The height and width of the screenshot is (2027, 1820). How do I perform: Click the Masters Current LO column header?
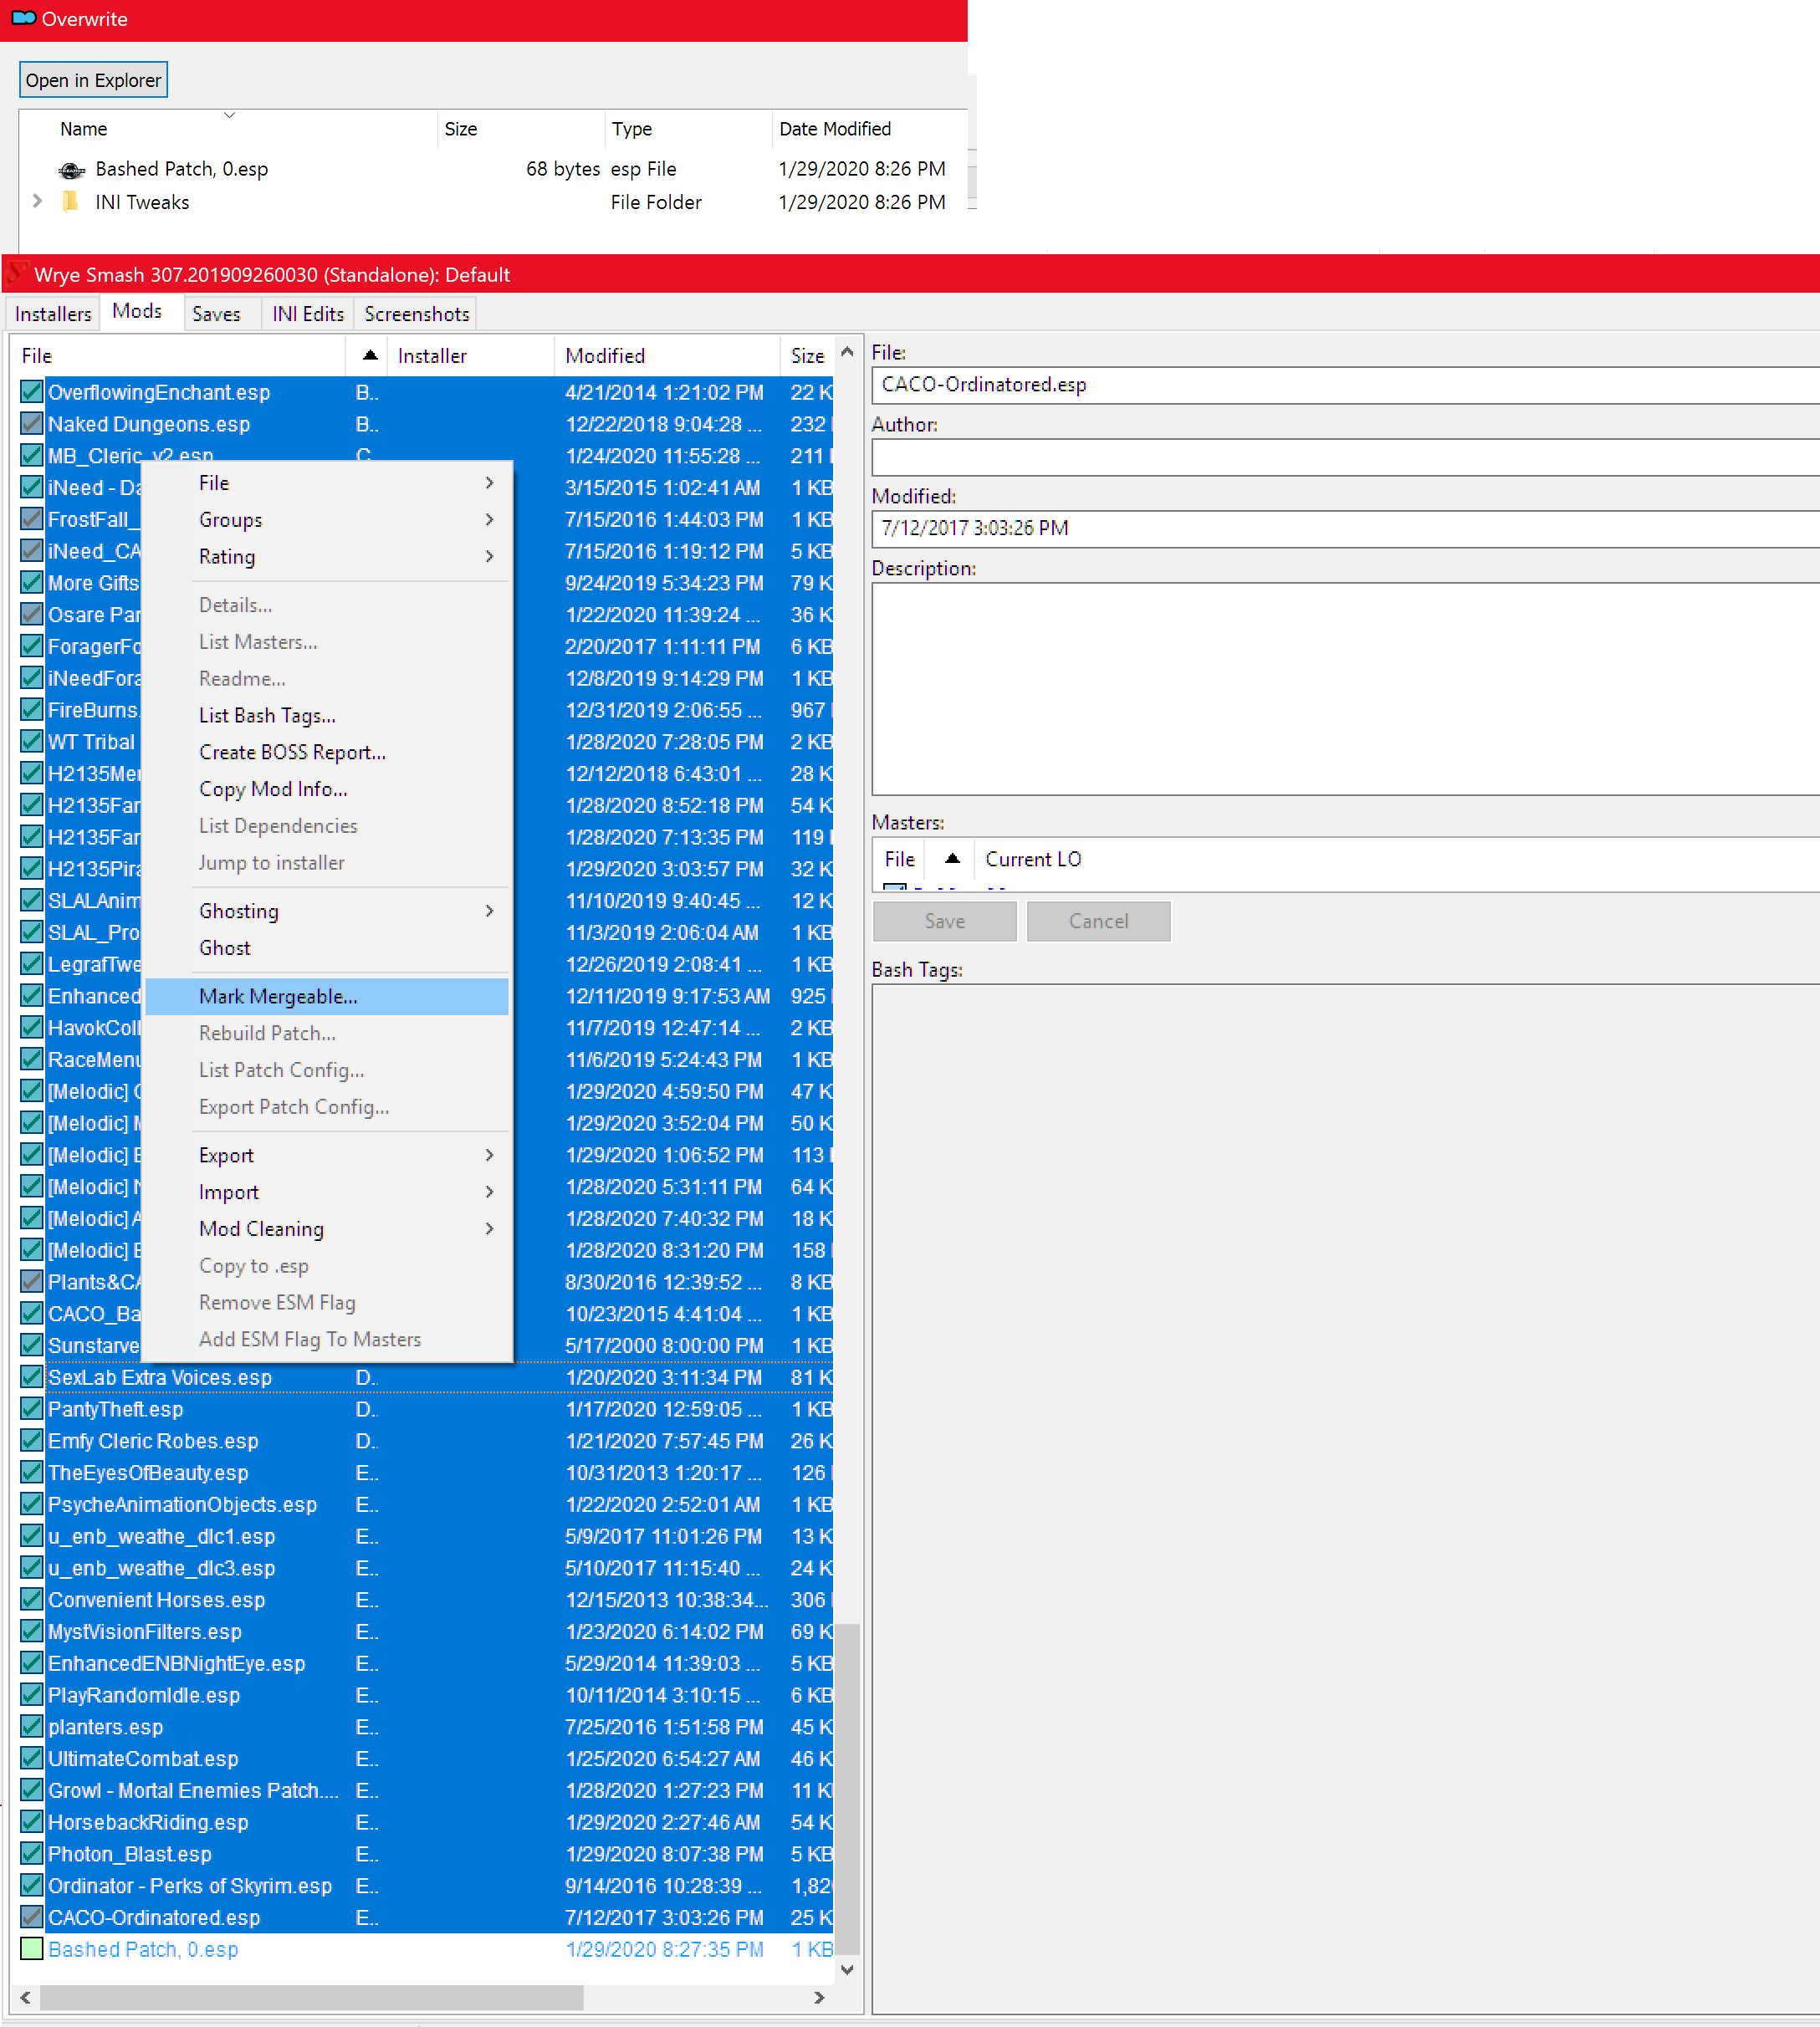(1033, 859)
